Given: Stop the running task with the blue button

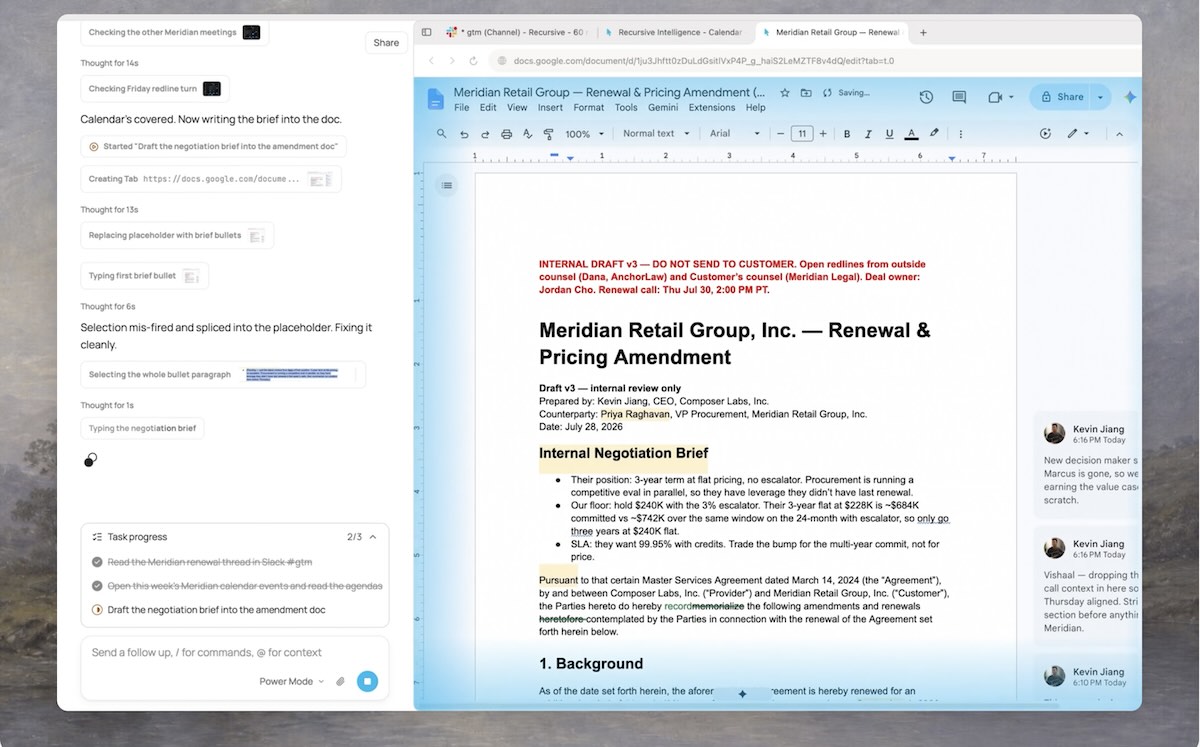Looking at the screenshot, I should [x=367, y=681].
